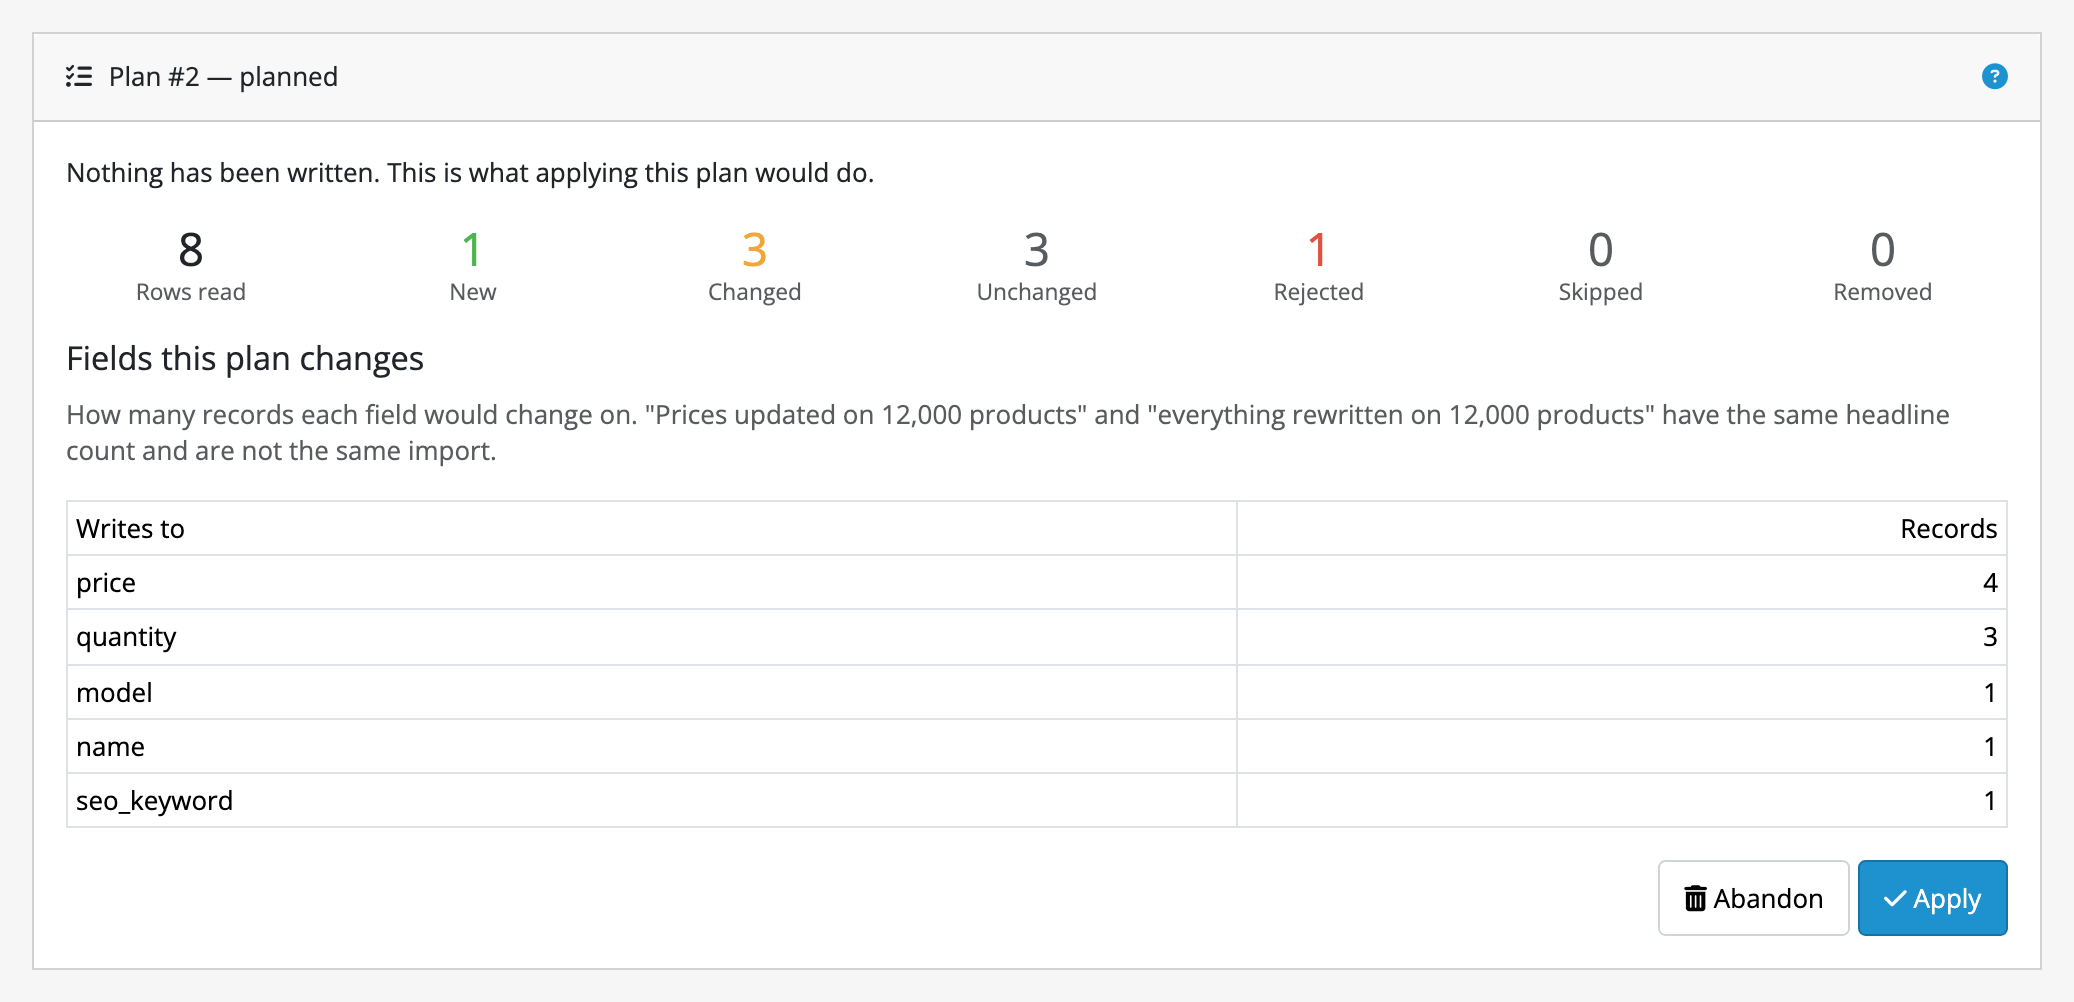Select the "name" row field name
Screen dimensions: 2074x1002
(x=110, y=746)
